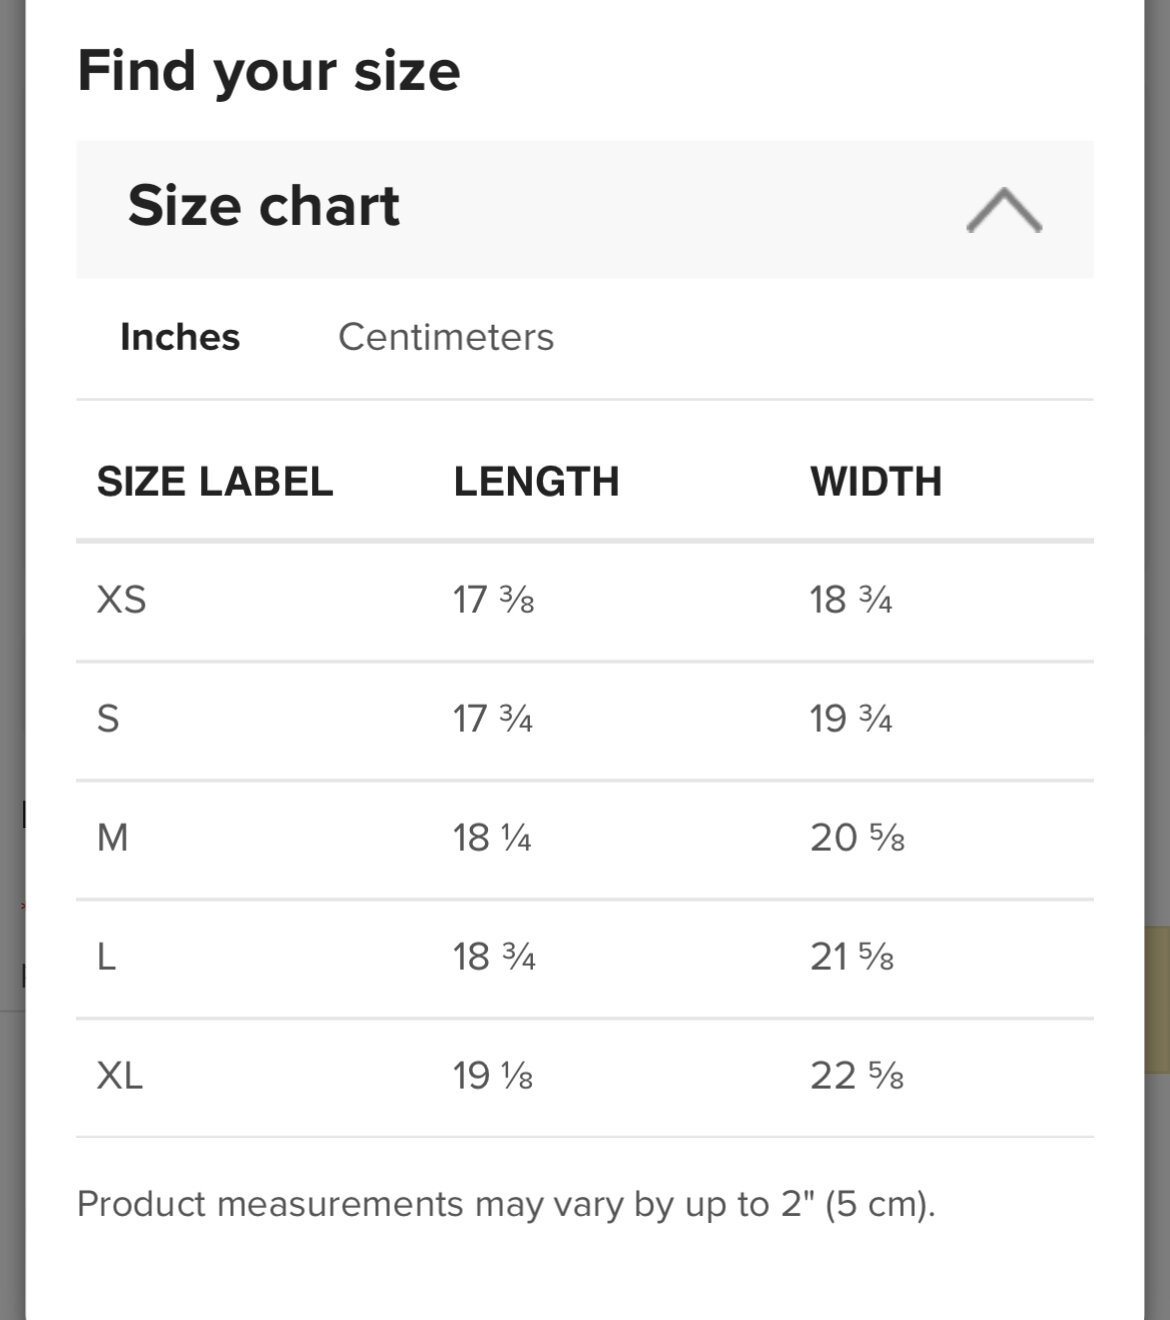
Task: Select the XL size row label
Action: pyautogui.click(x=119, y=1076)
